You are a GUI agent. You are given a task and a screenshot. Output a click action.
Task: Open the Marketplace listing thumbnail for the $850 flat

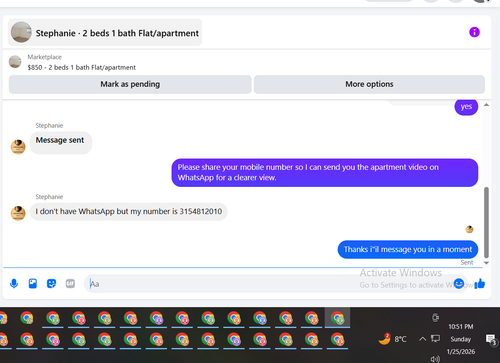(x=15, y=62)
